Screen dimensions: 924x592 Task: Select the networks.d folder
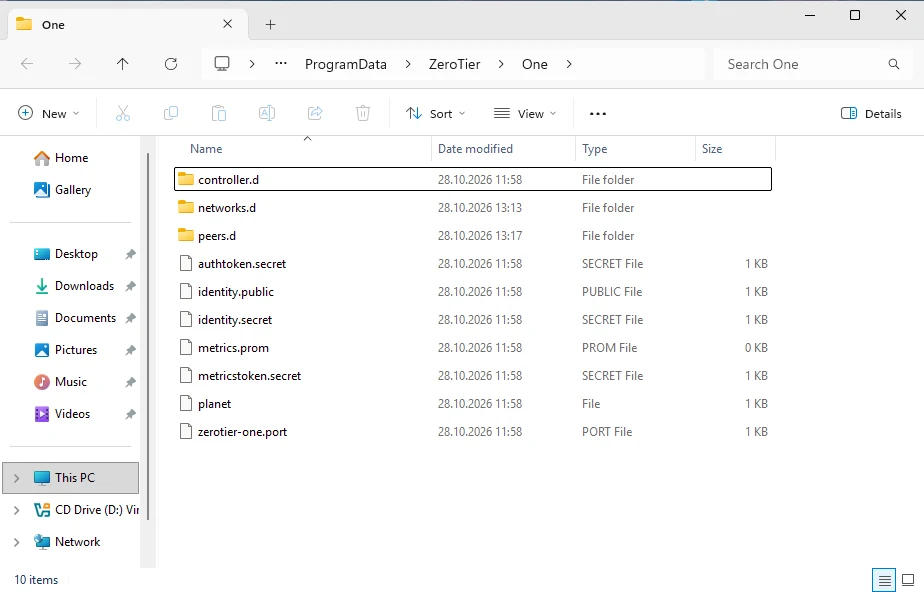(473, 208)
